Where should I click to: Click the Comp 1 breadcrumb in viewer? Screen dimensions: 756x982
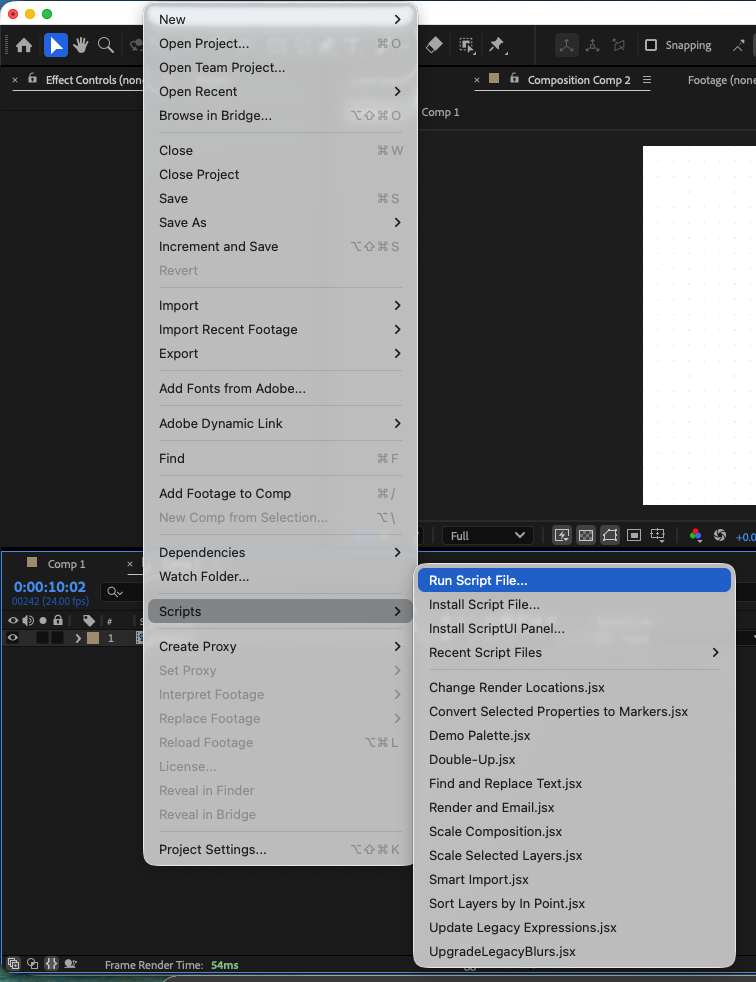pos(440,112)
